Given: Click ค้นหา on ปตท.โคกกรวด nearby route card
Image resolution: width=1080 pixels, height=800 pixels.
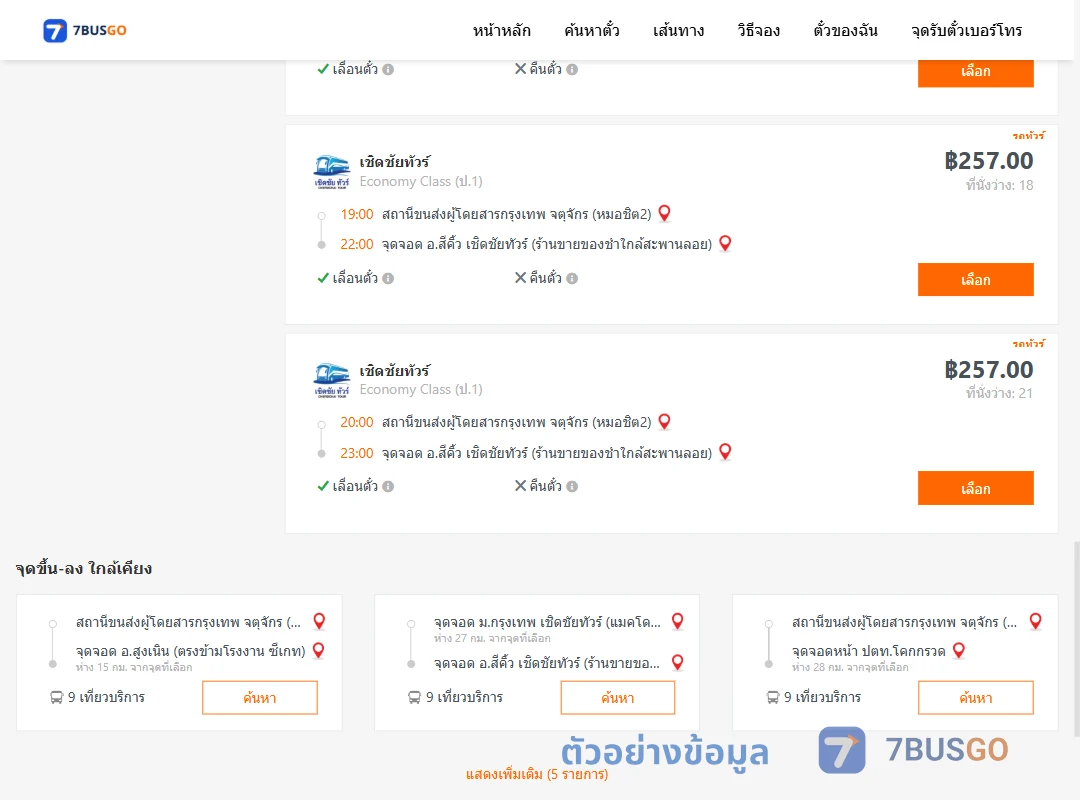Looking at the screenshot, I should [976, 698].
